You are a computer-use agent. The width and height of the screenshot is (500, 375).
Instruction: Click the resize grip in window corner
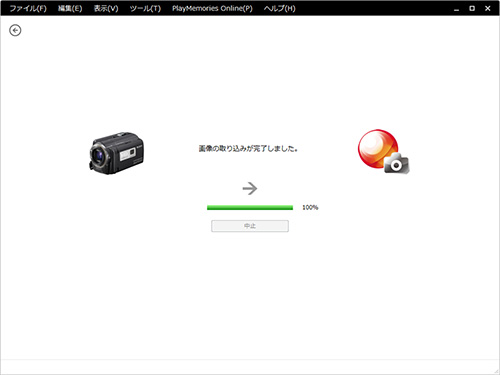[x=496, y=371]
